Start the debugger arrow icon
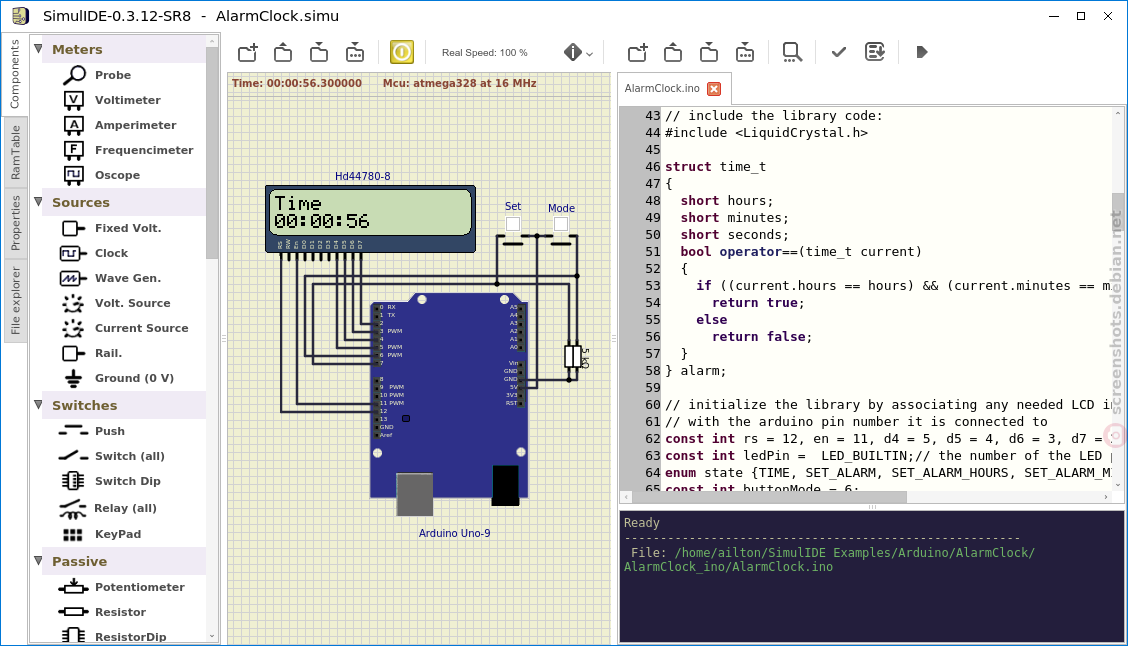The image size is (1128, 646). [922, 53]
